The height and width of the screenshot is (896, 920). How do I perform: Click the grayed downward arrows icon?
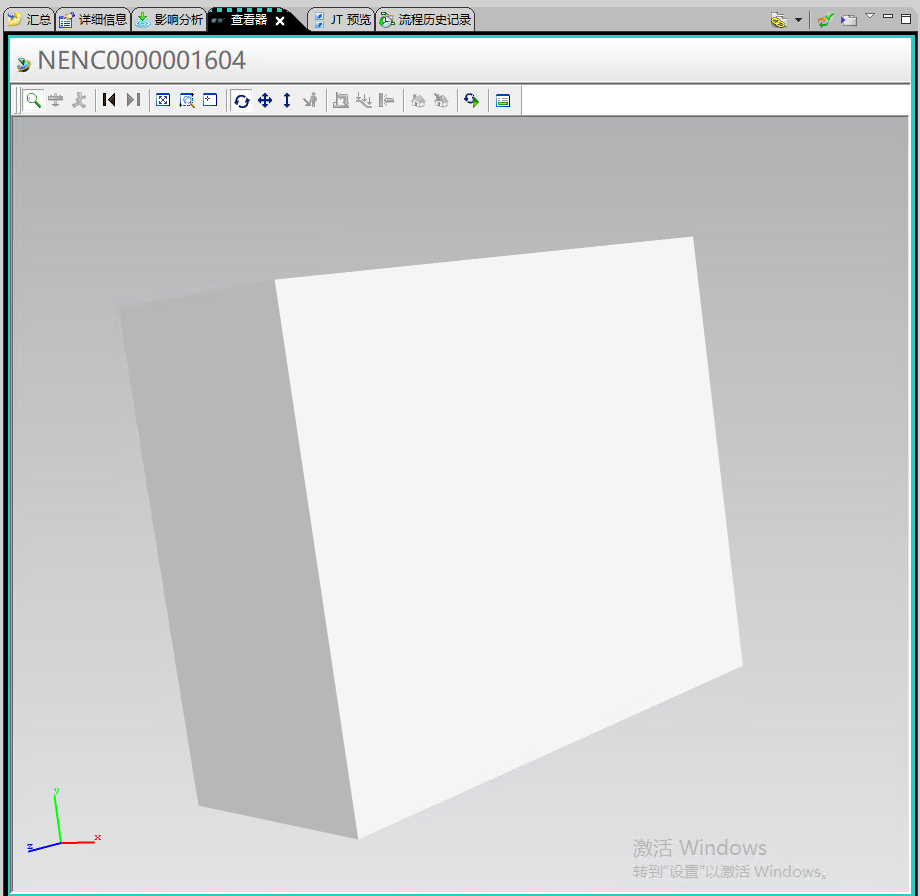tap(364, 100)
